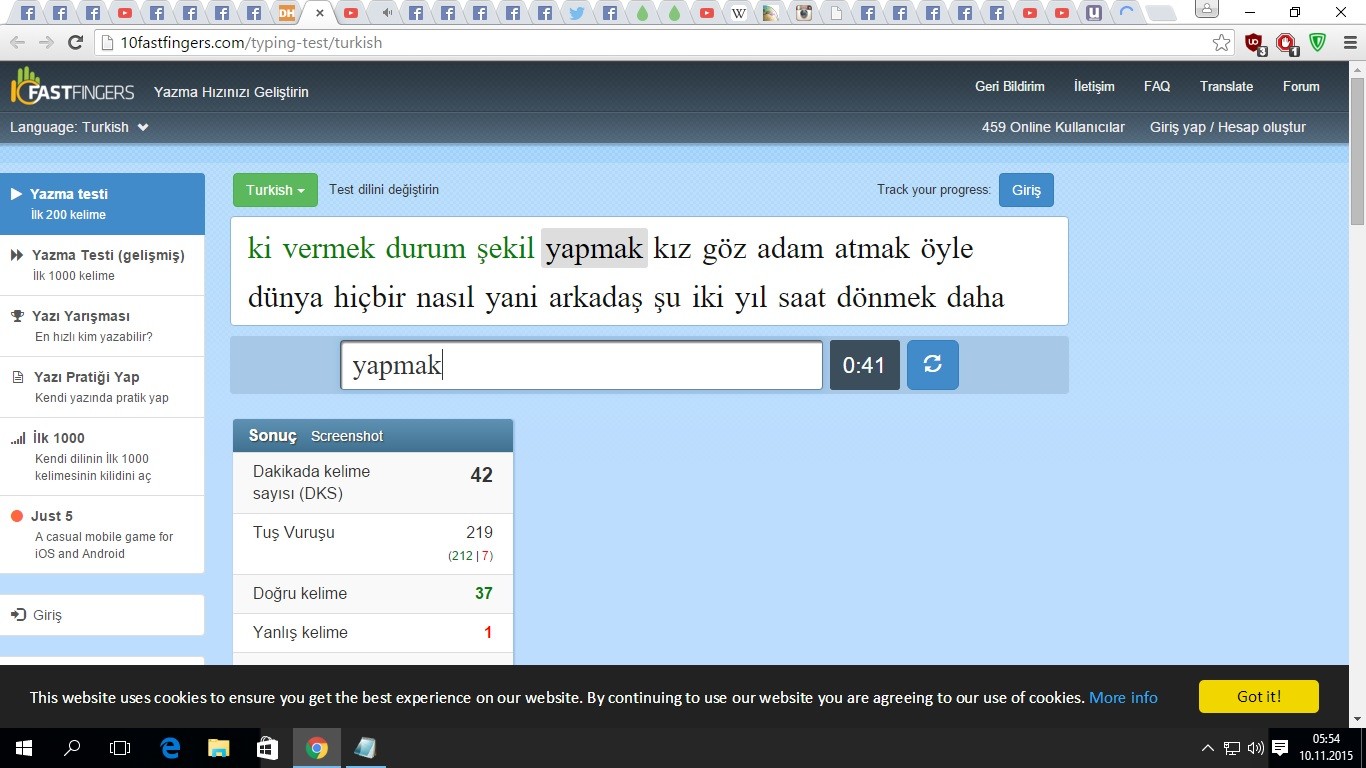Open Just 5 mobile game item
This screenshot has height=768, width=1366.
coord(102,534)
